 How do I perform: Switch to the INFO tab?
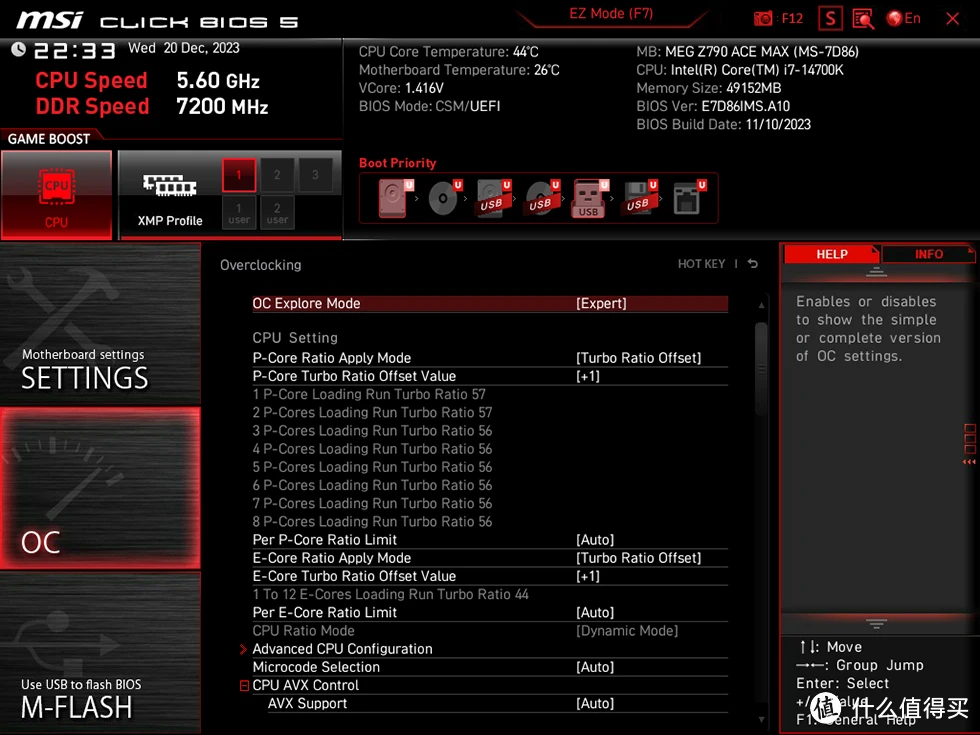(x=928, y=254)
